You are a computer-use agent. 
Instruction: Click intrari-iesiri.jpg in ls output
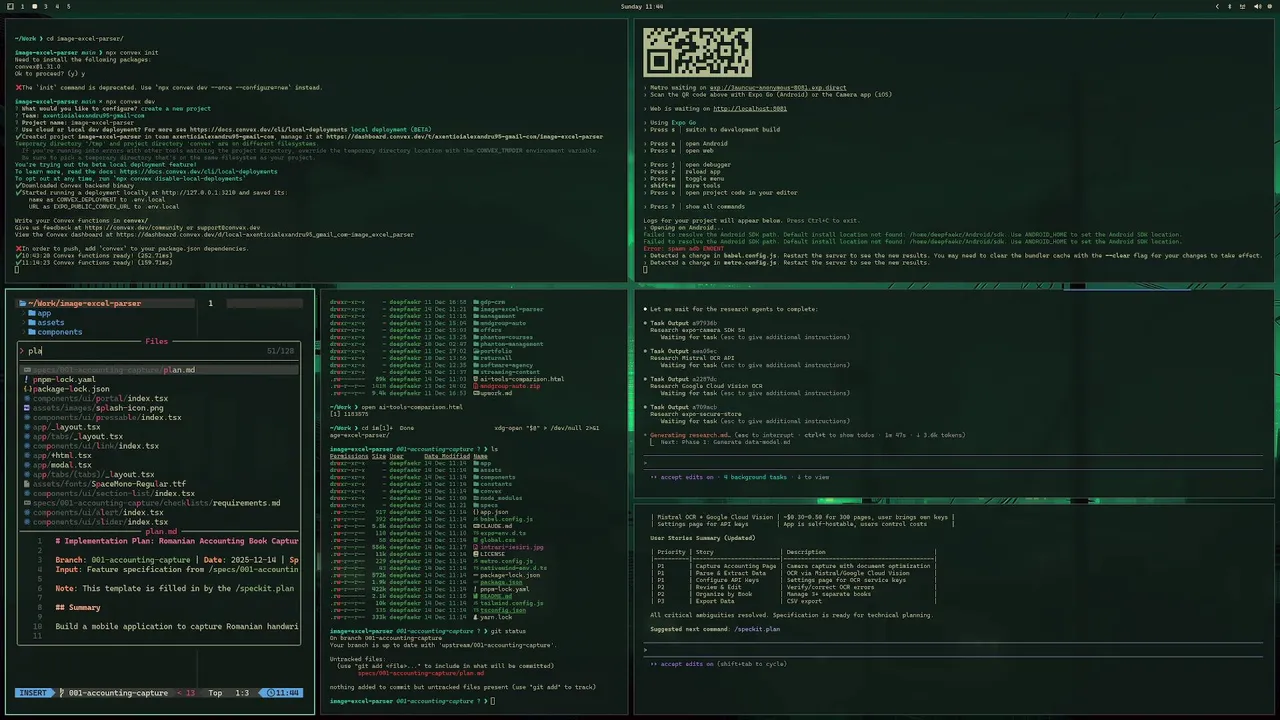point(512,547)
